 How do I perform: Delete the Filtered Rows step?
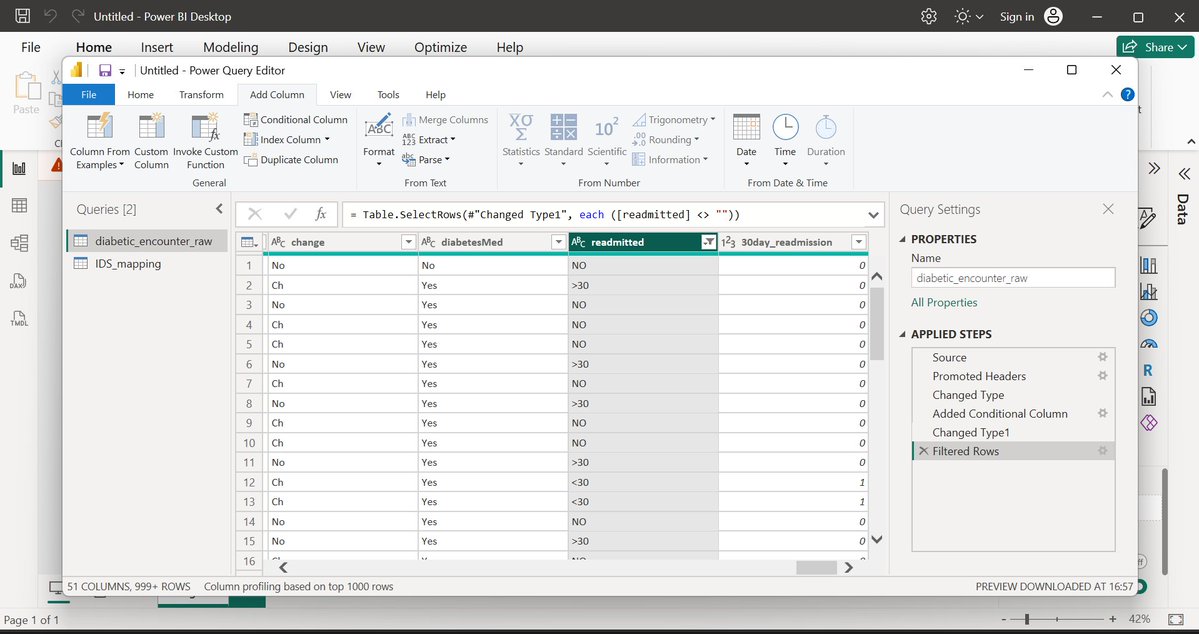[x=923, y=451]
